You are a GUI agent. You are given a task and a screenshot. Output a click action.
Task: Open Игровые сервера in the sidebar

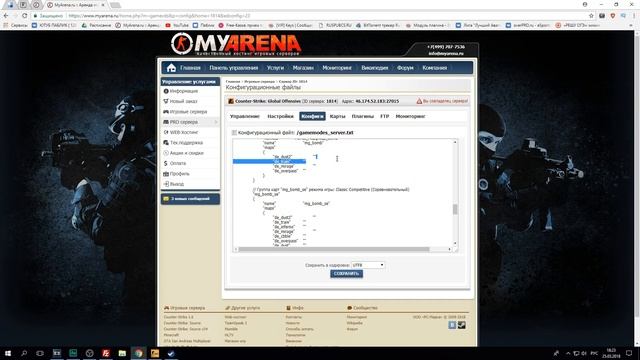coord(188,111)
